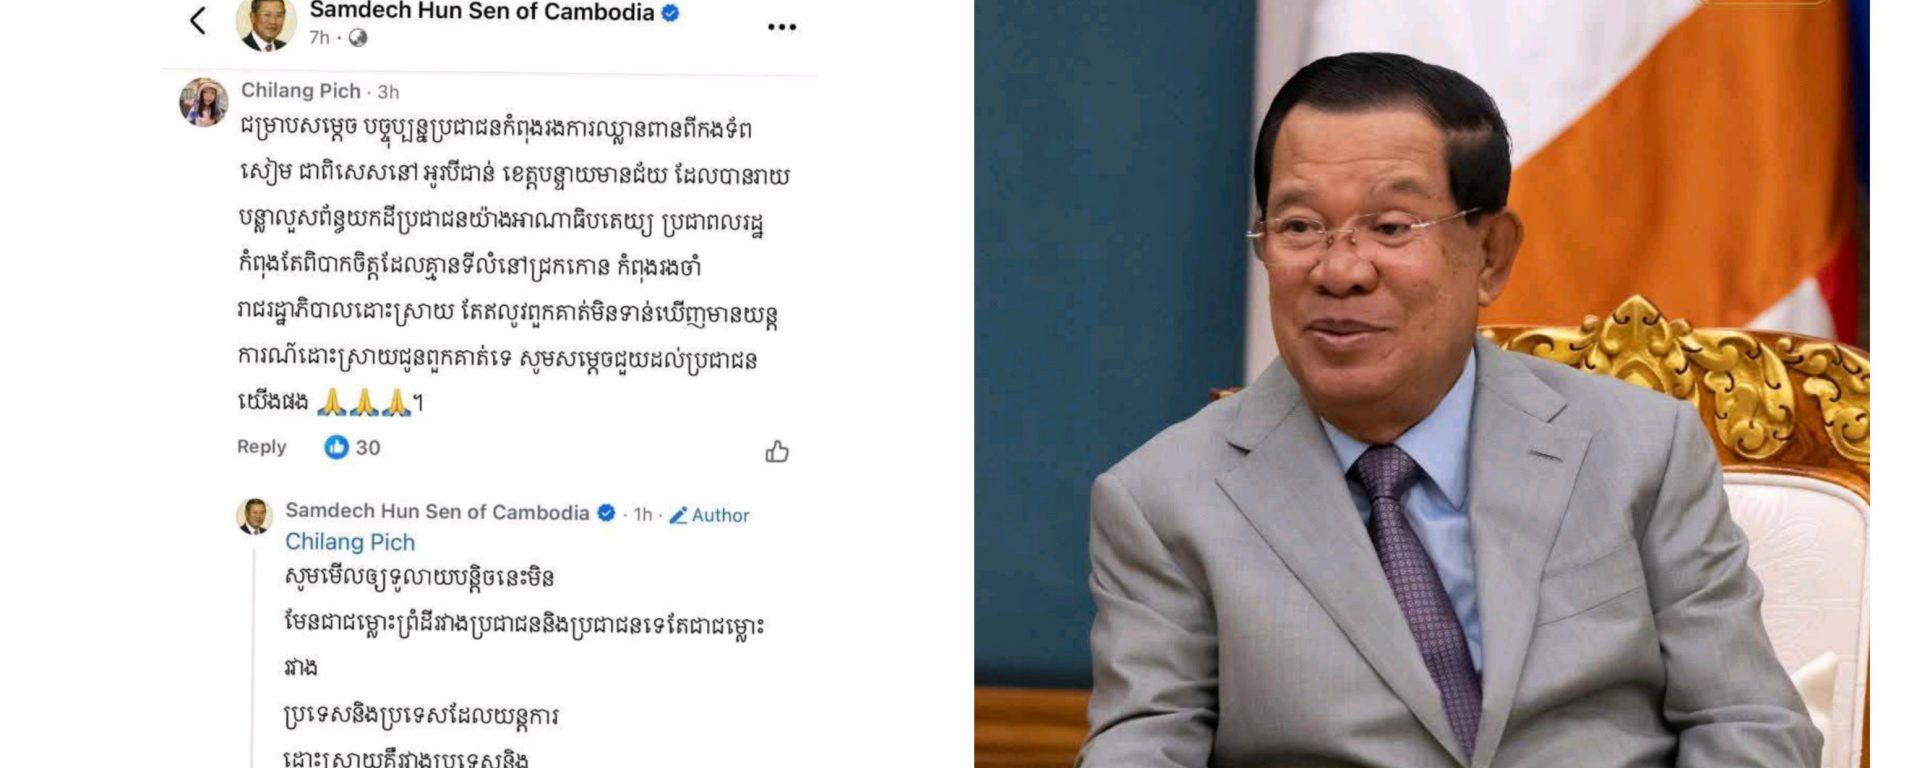Open the three-dots post options menu
The image size is (1920, 768).
[x=782, y=27]
